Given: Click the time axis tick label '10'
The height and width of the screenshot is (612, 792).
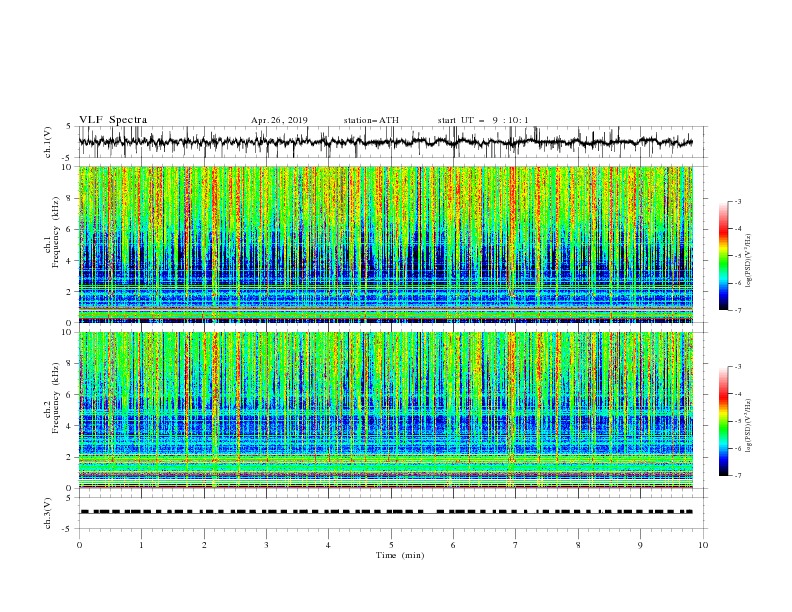Looking at the screenshot, I should tap(703, 545).
